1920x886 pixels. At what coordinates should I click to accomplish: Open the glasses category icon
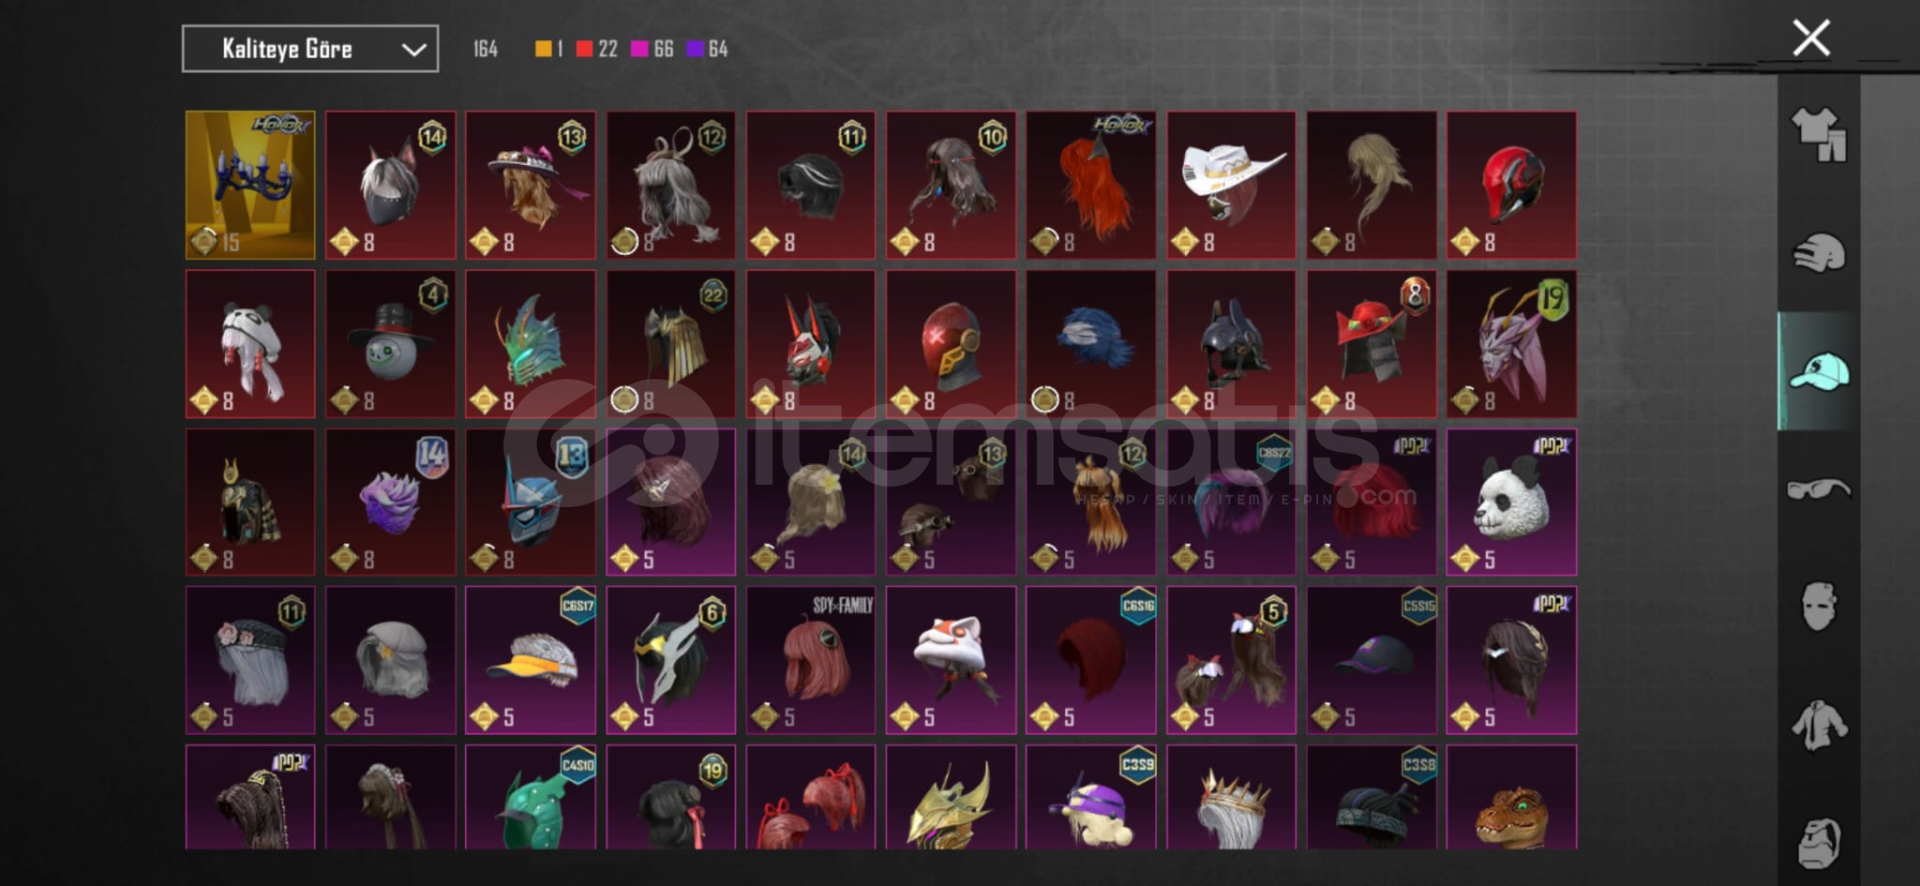[x=1819, y=490]
